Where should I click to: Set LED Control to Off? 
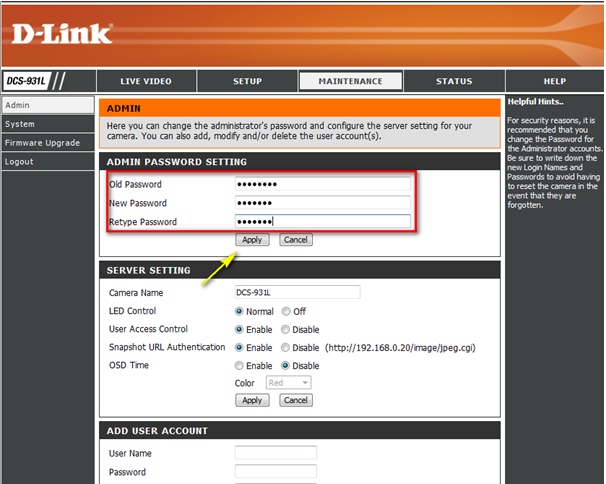pos(286,311)
